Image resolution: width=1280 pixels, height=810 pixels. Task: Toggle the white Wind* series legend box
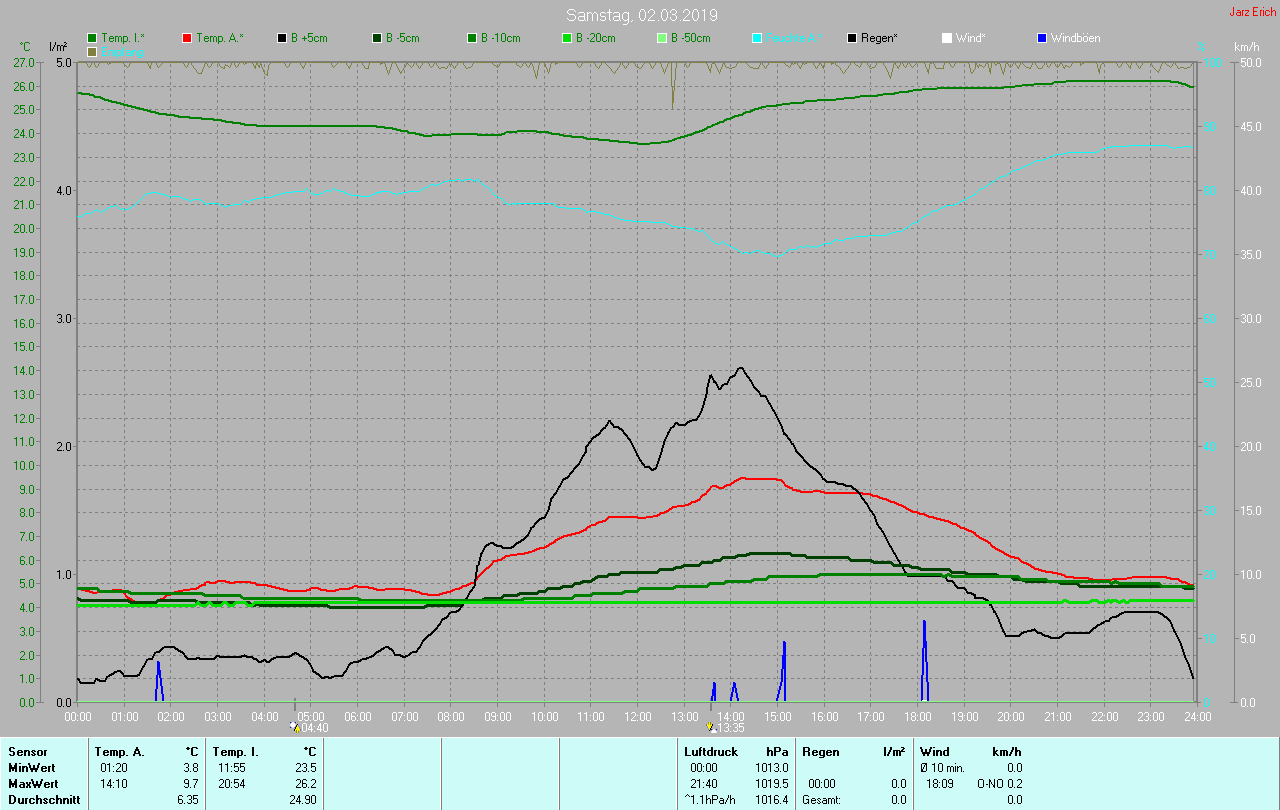click(946, 38)
